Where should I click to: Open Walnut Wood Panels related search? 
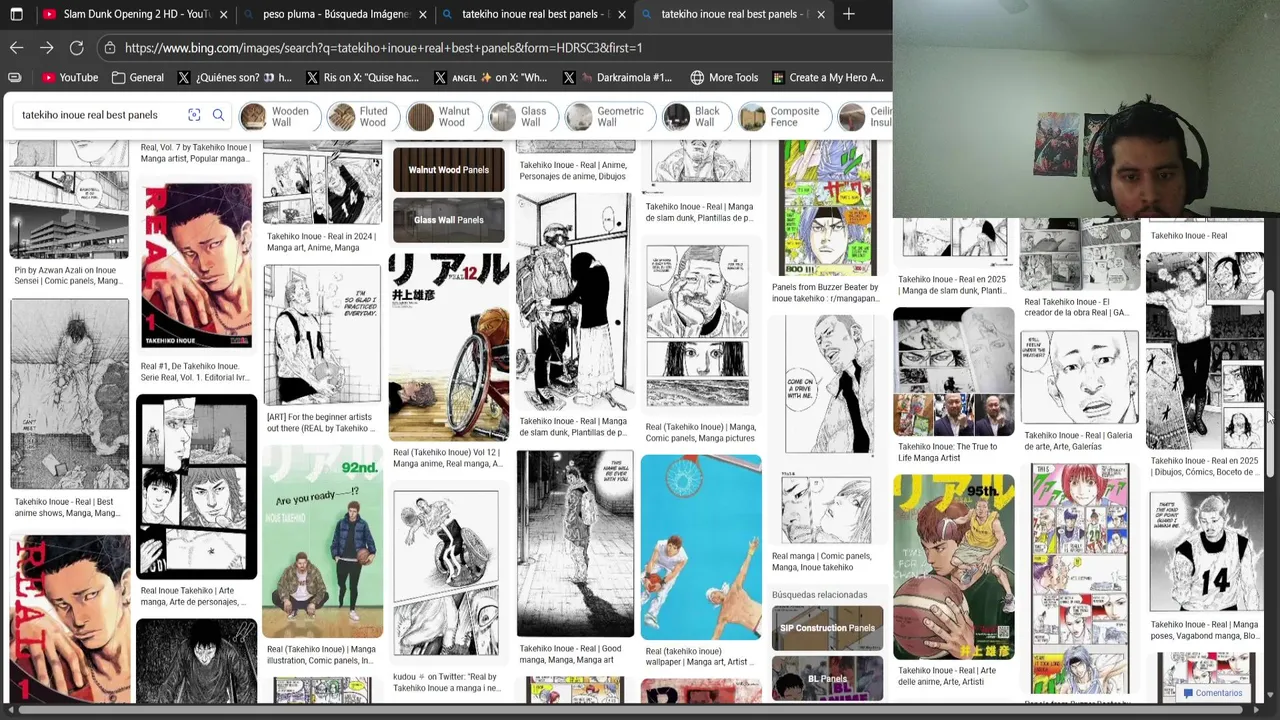(448, 170)
